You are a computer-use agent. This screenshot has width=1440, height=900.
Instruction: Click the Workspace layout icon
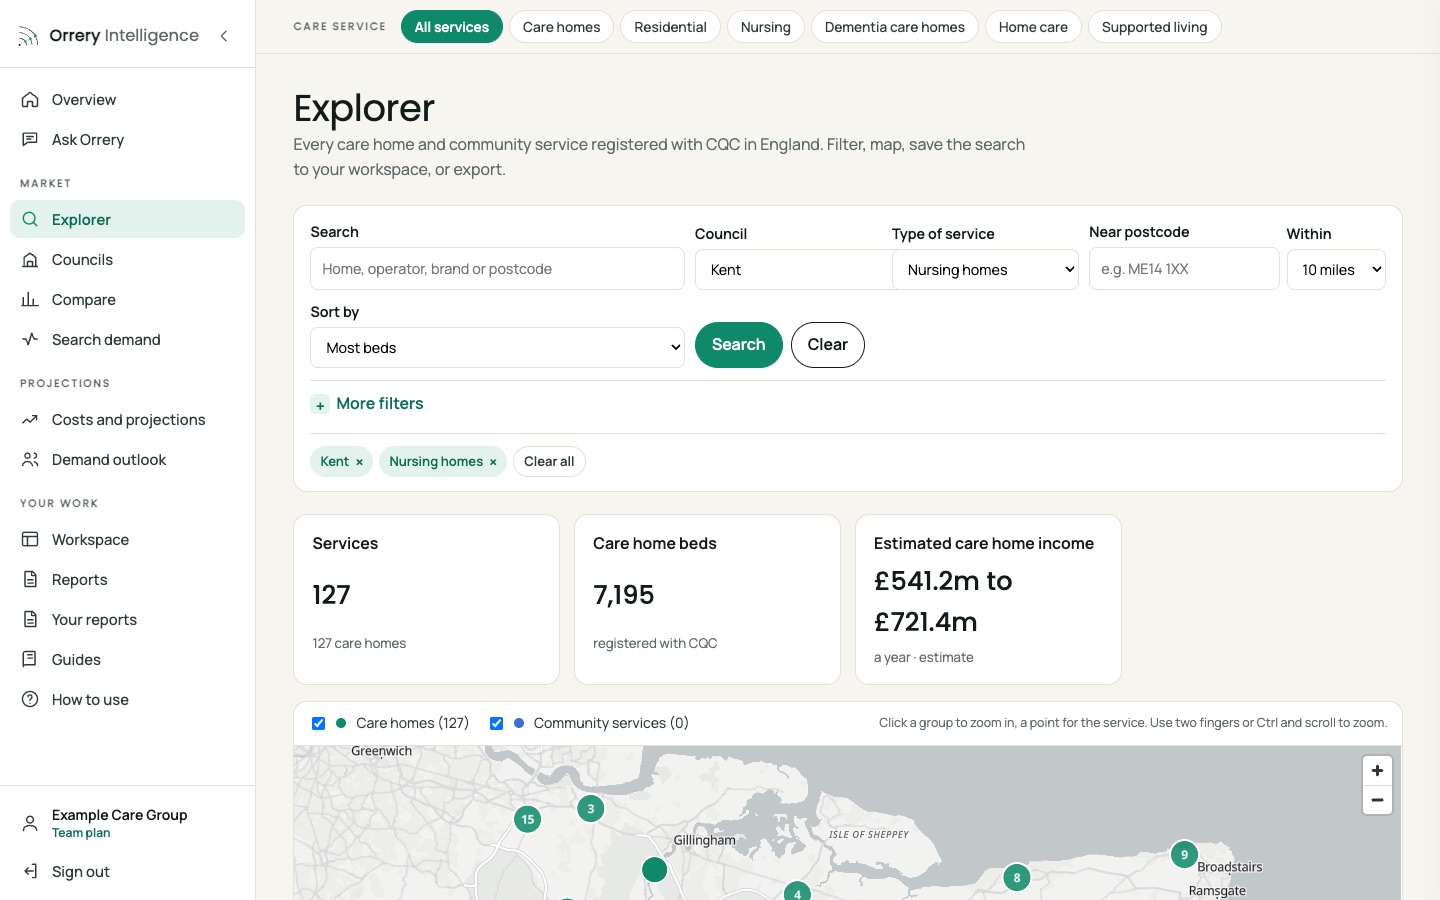30,540
